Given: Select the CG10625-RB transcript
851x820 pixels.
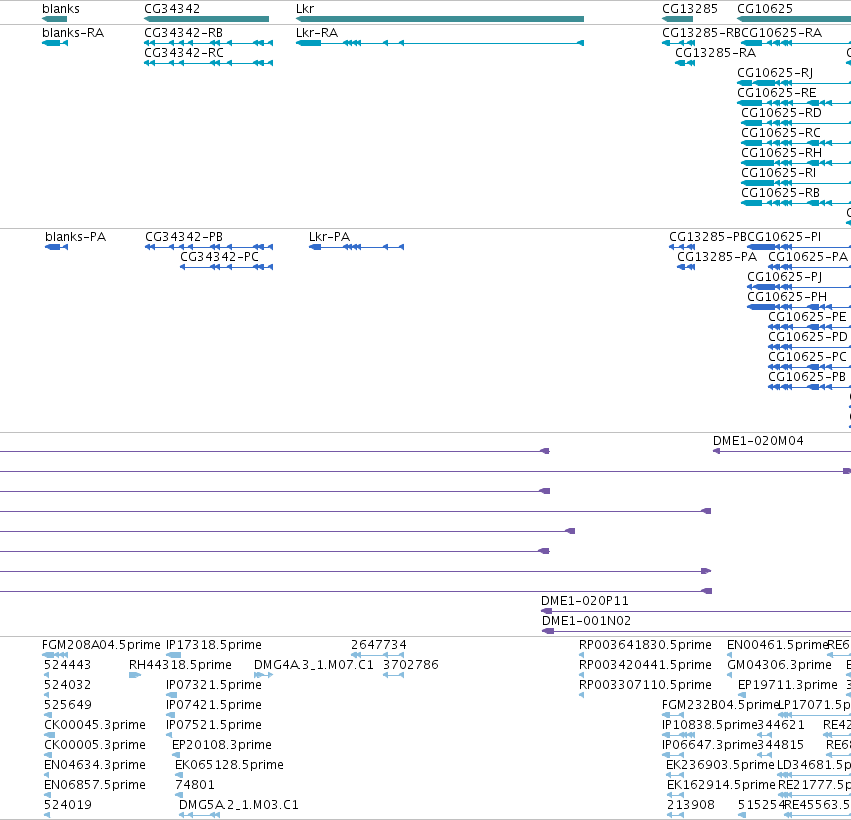Looking at the screenshot, I should [796, 203].
